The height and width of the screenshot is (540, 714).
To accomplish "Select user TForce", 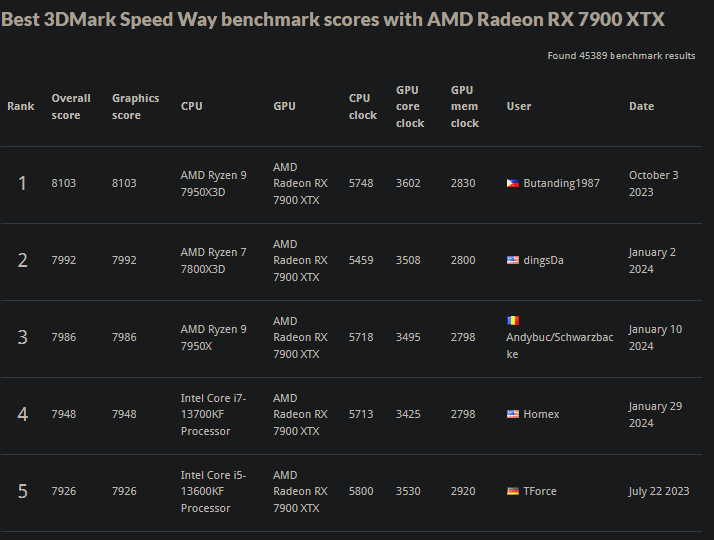I will tap(540, 491).
